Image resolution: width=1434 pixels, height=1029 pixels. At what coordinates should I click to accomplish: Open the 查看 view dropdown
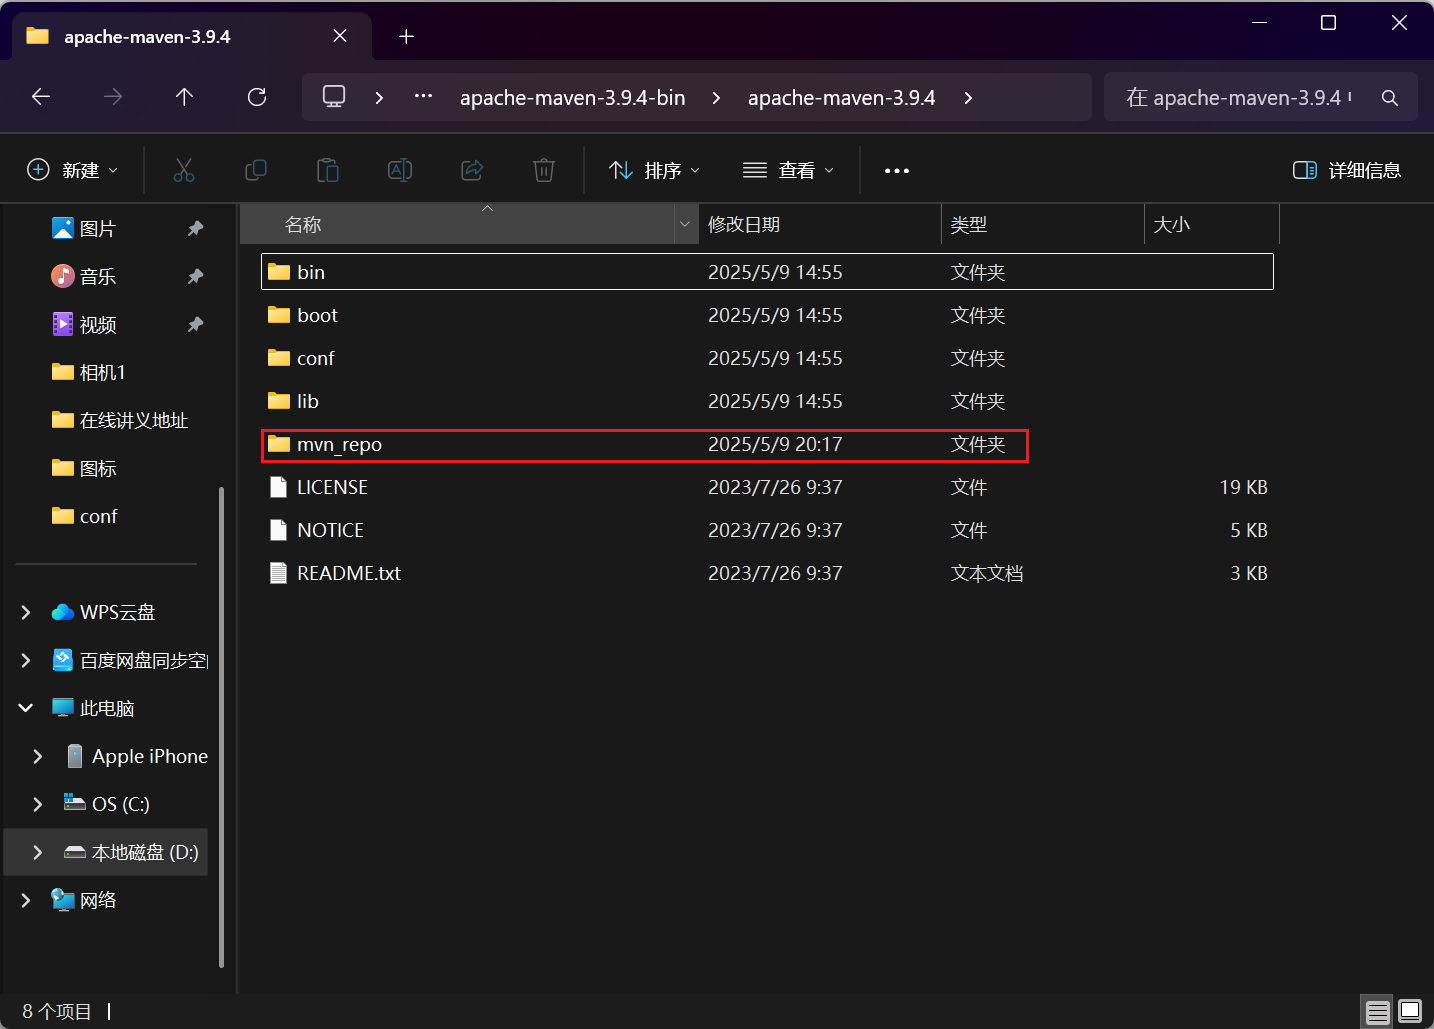789,171
